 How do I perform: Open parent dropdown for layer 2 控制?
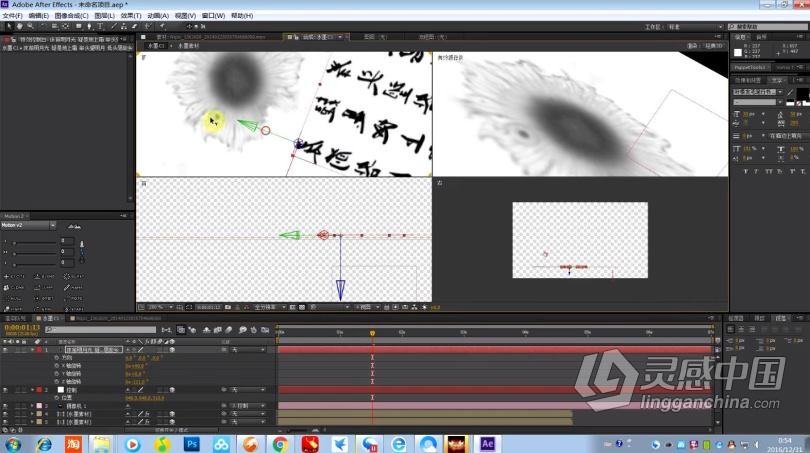[x=248, y=389]
